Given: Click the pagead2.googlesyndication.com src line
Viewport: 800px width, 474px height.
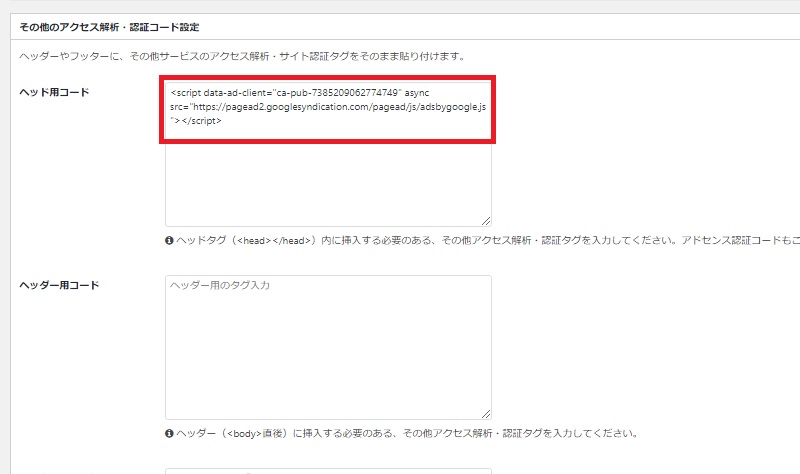Looking at the screenshot, I should pyautogui.click(x=328, y=107).
